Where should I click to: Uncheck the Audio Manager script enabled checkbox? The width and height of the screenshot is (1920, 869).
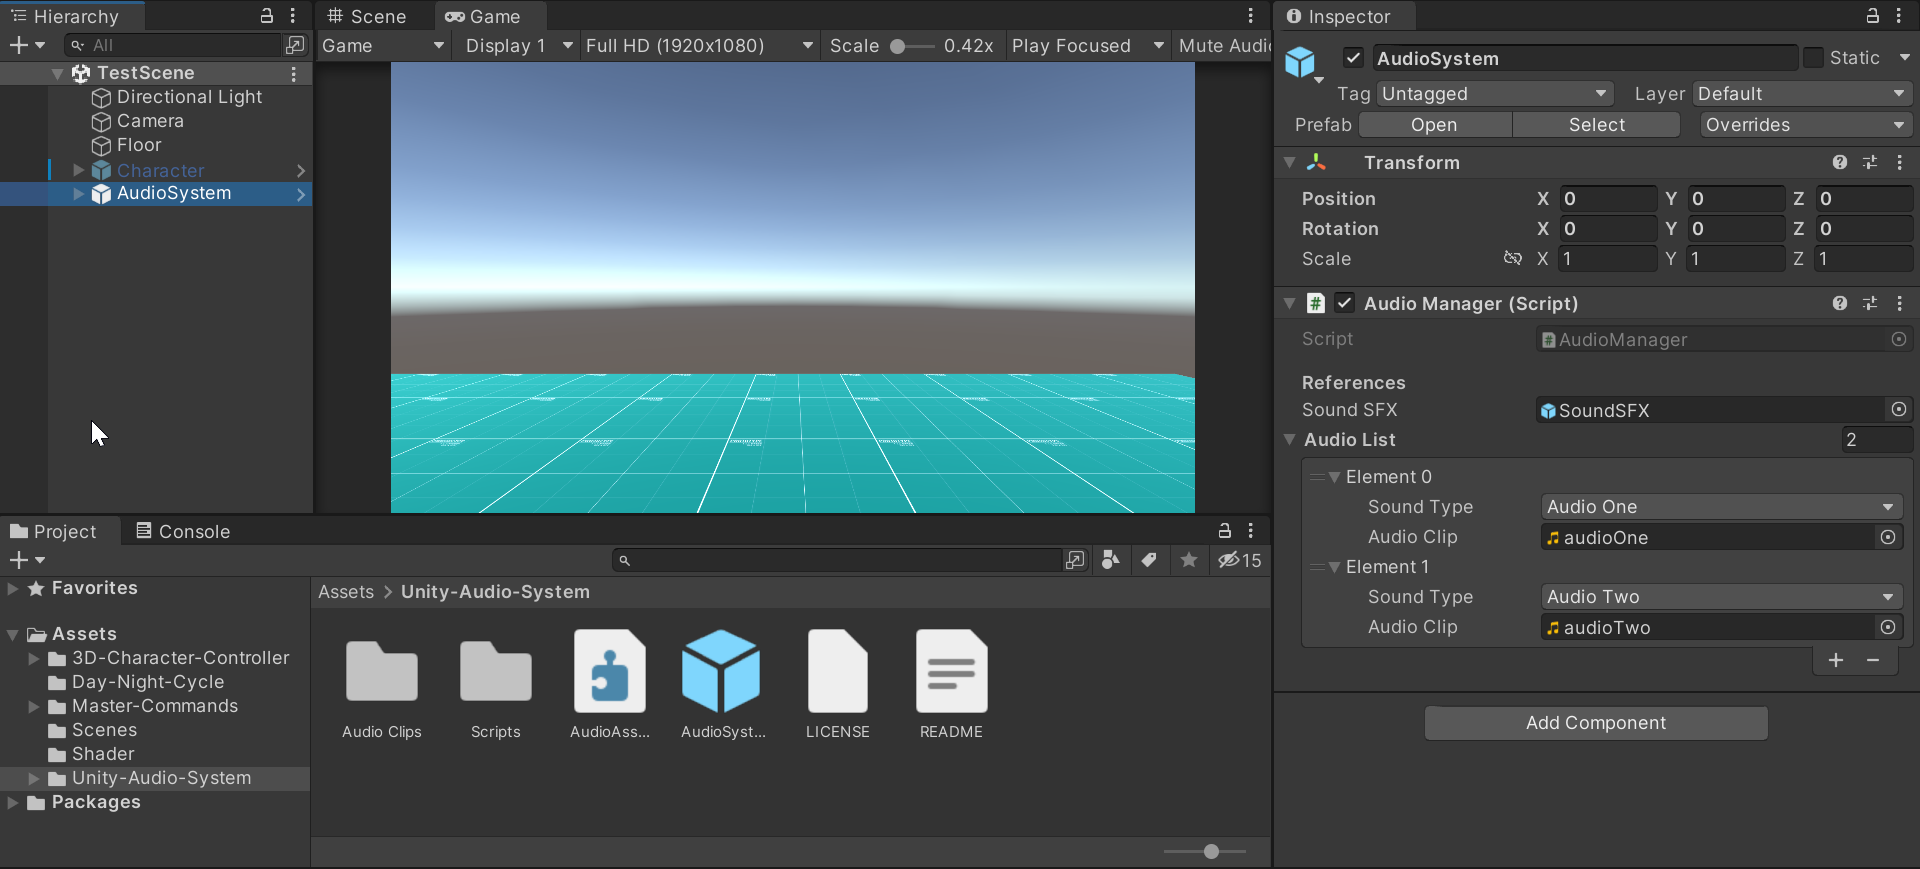[x=1345, y=303]
